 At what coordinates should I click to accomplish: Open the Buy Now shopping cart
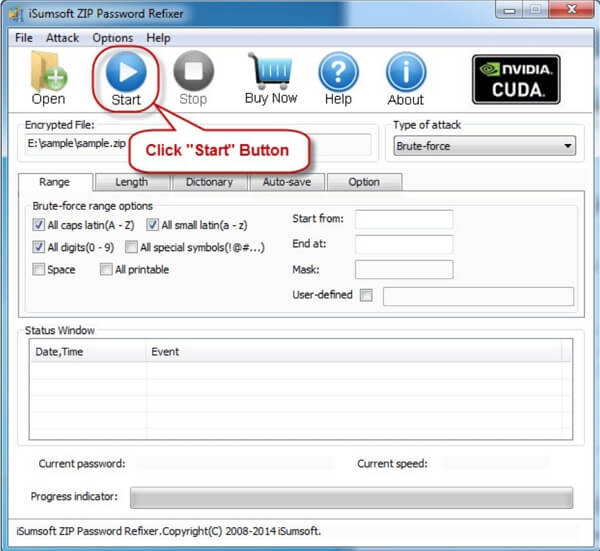tap(271, 78)
